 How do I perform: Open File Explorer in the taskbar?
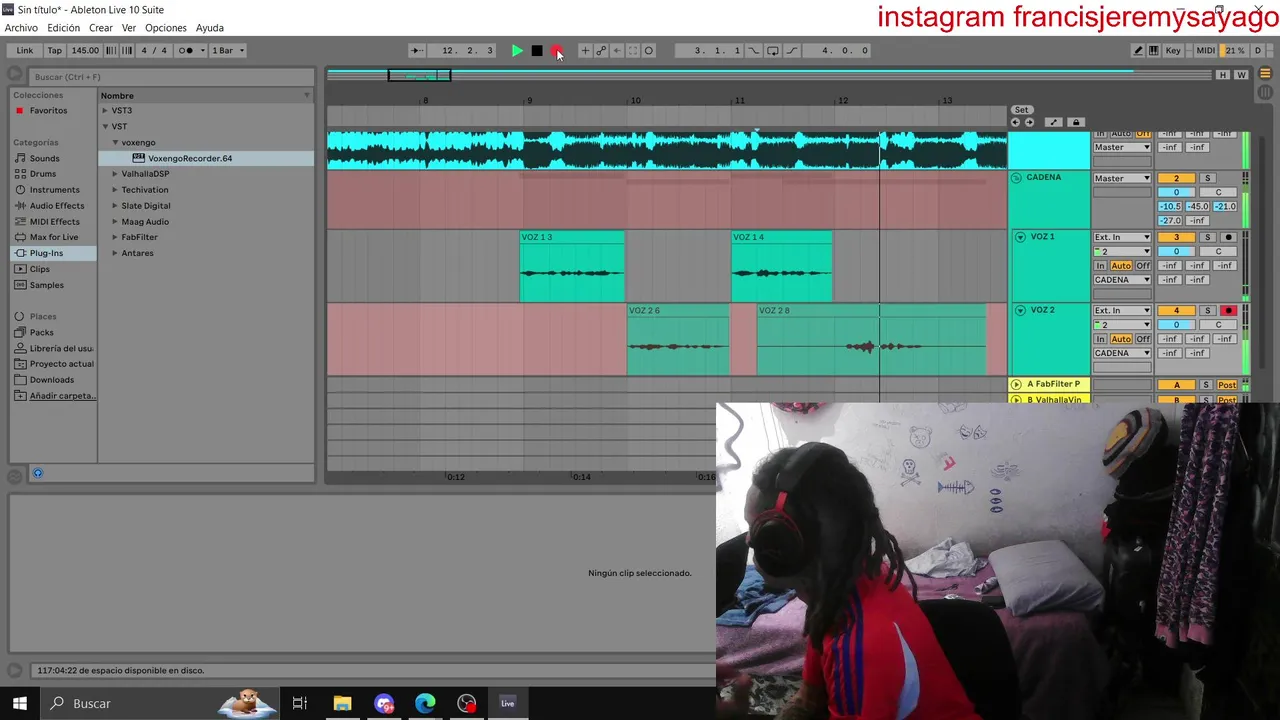(x=342, y=704)
